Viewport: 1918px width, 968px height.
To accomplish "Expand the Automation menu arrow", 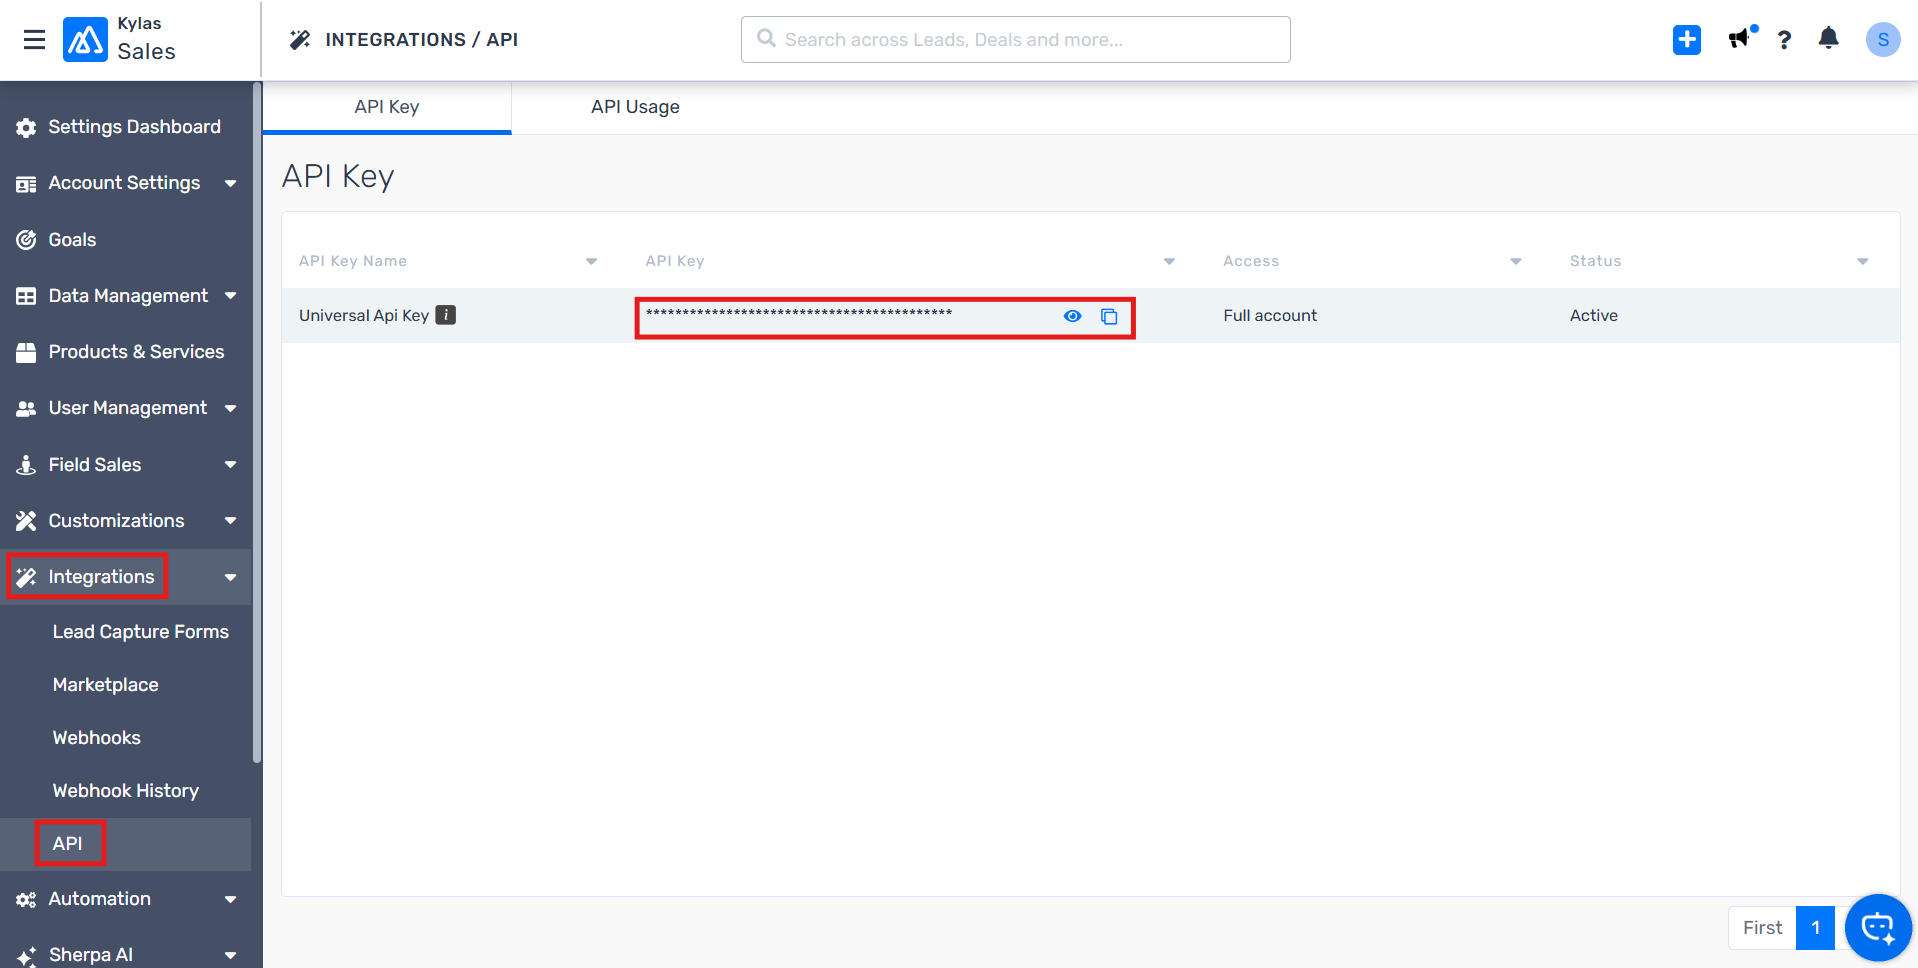I will coord(231,900).
